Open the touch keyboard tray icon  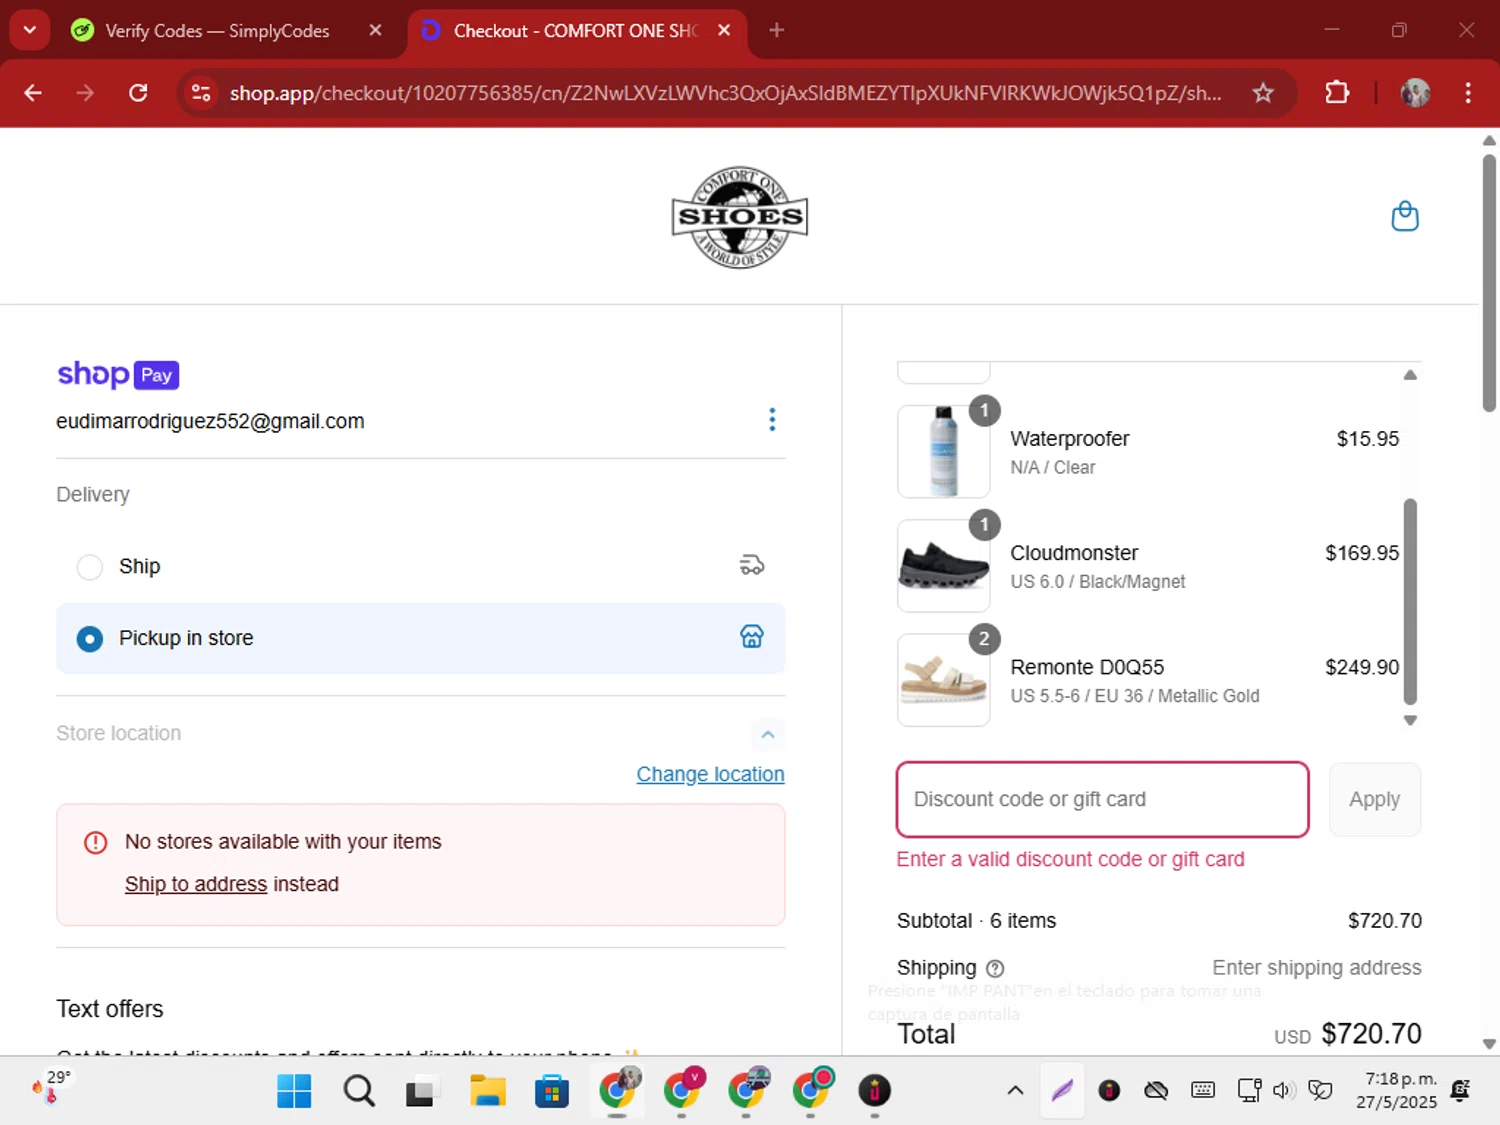[x=1203, y=1090]
